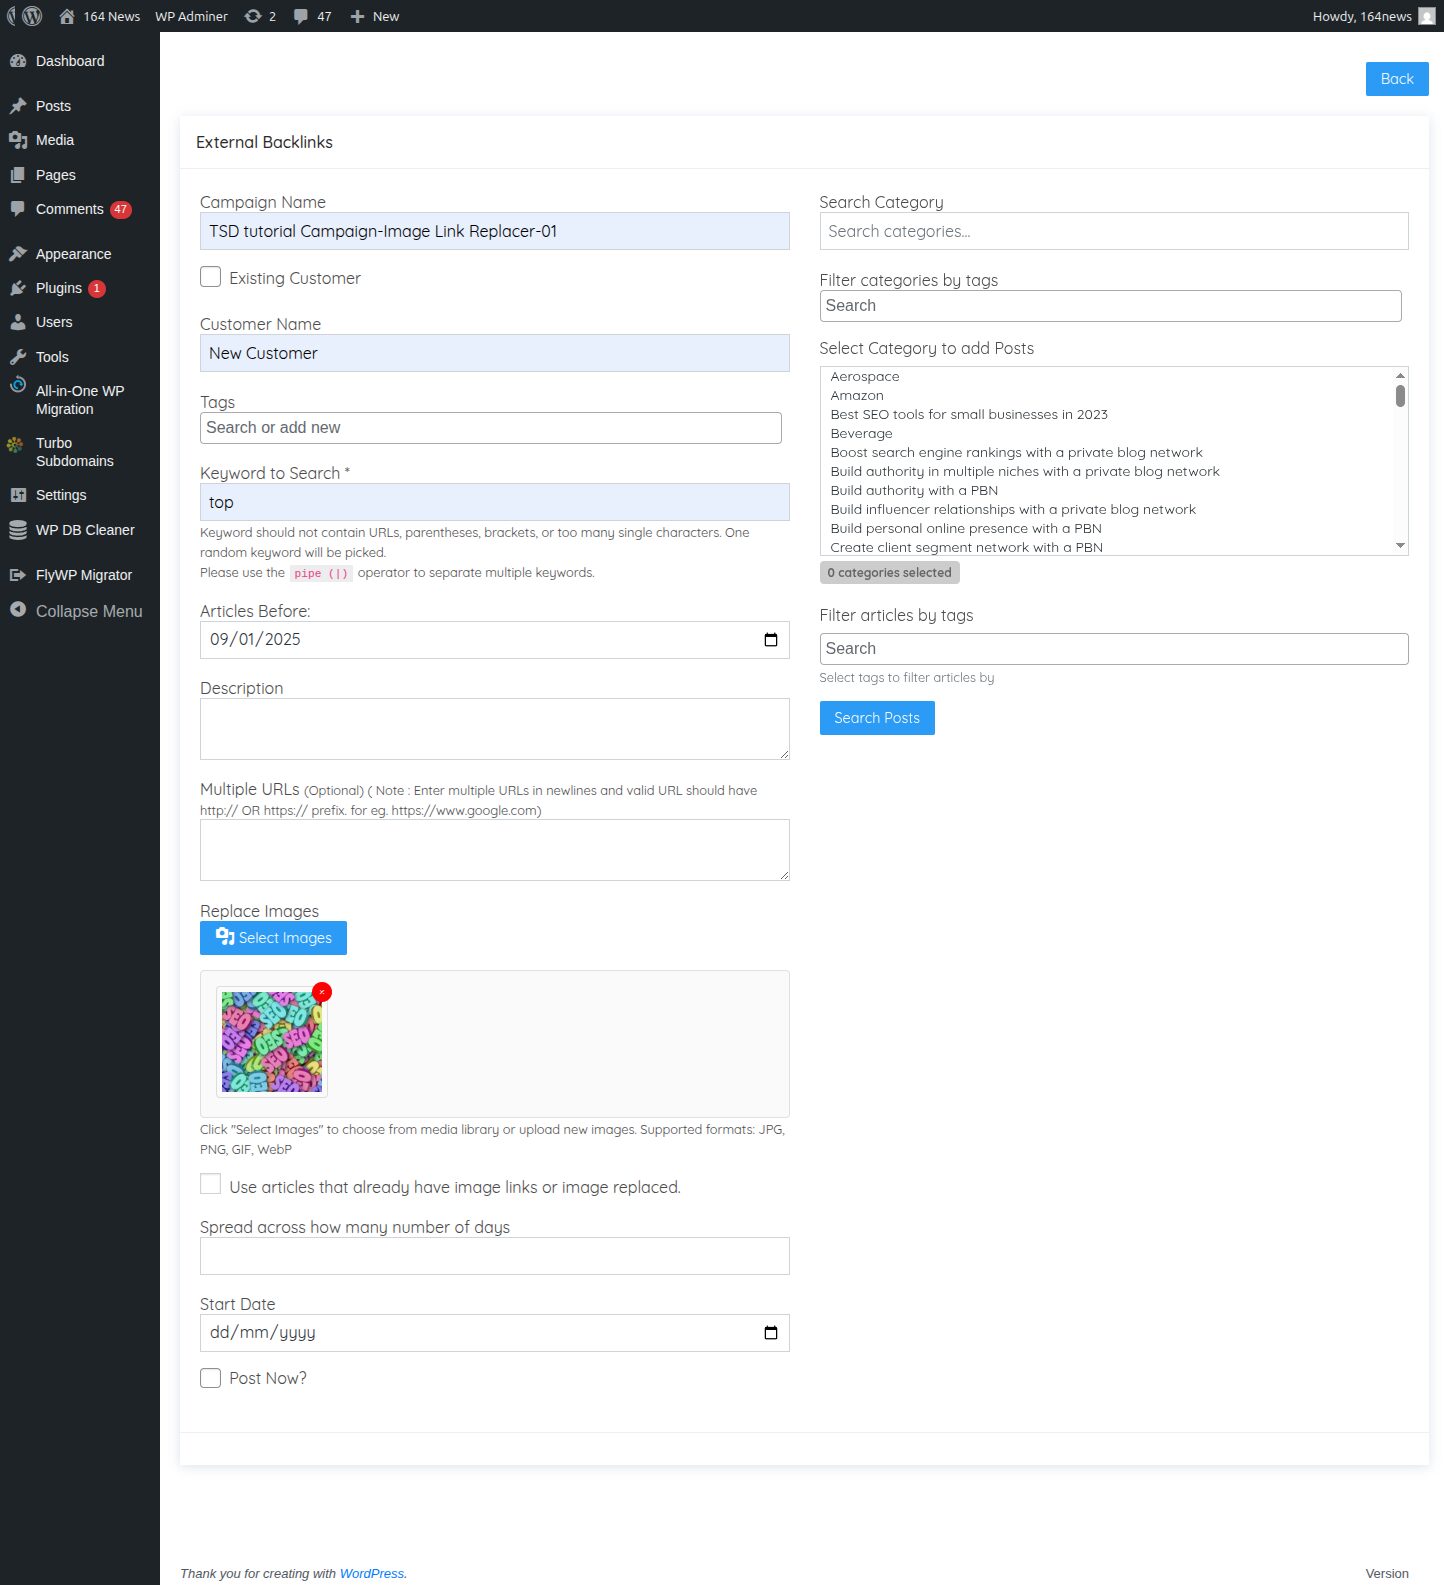The image size is (1444, 1585).
Task: Open Filter articles by tags dropdown
Action: (1113, 649)
